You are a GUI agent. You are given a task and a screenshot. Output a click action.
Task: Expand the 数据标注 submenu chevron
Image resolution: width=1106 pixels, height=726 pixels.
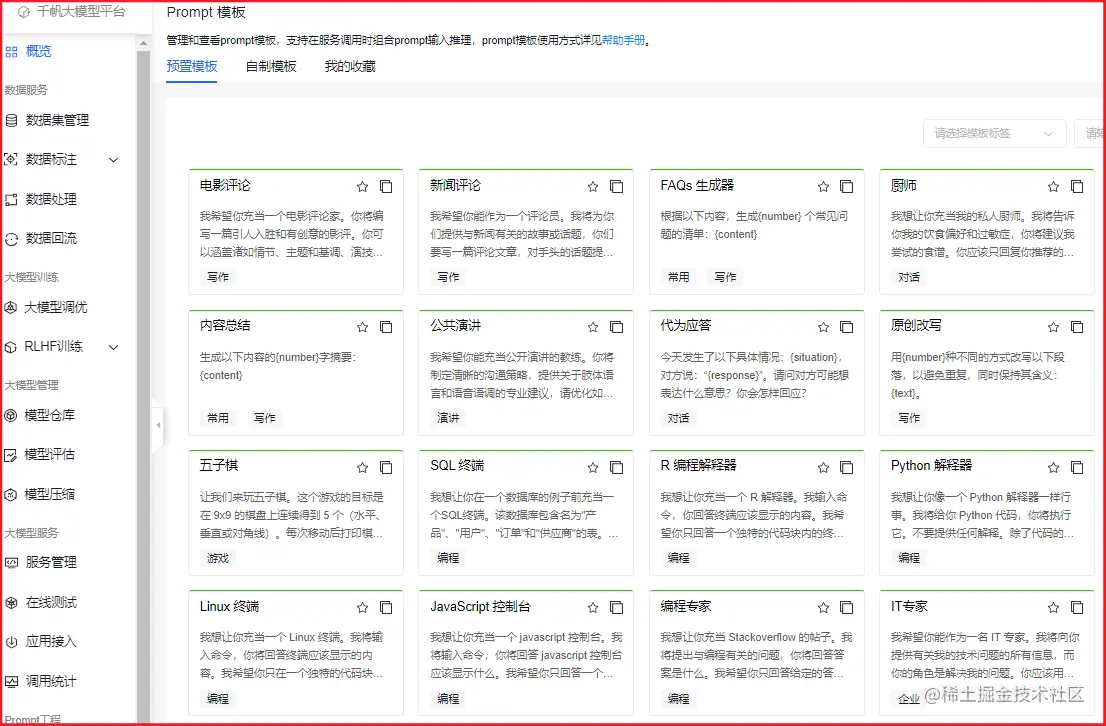(x=114, y=160)
